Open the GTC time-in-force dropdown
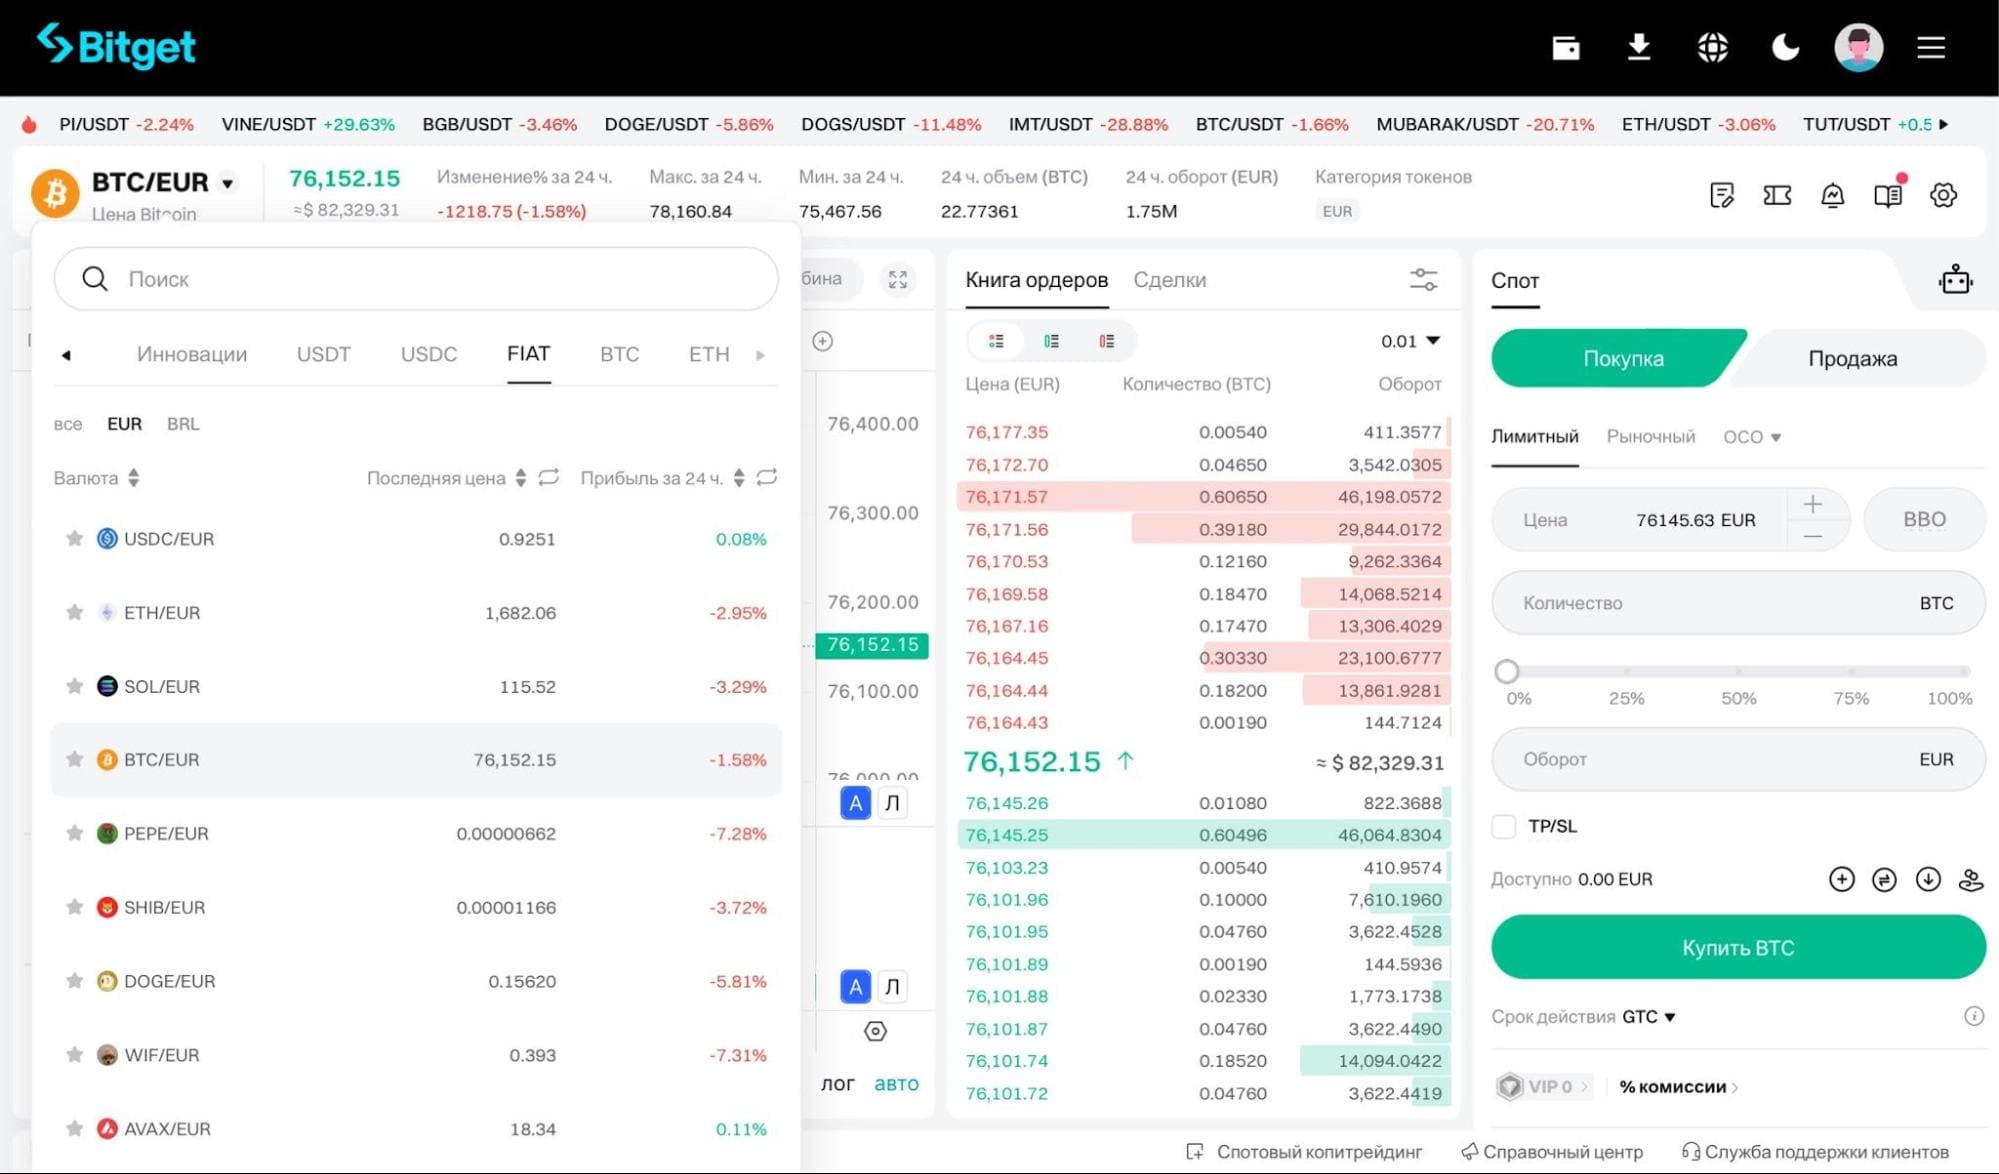 coord(1648,1016)
